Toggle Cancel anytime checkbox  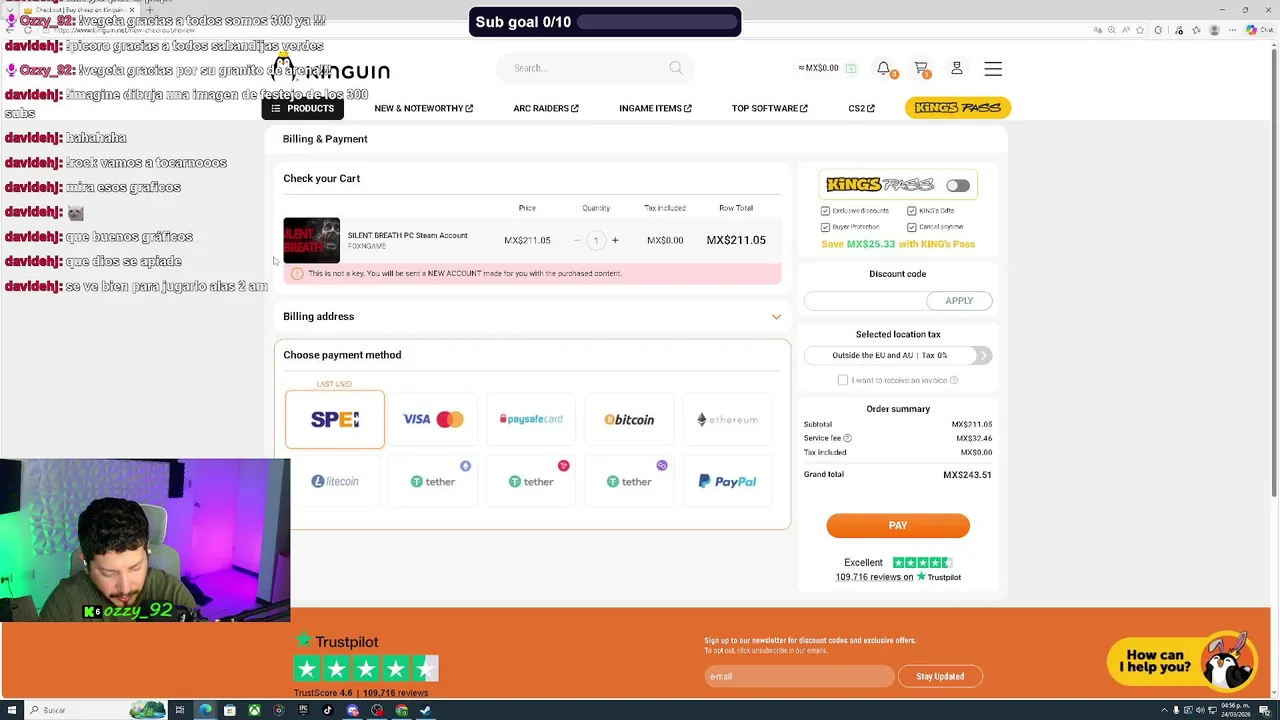(x=912, y=227)
